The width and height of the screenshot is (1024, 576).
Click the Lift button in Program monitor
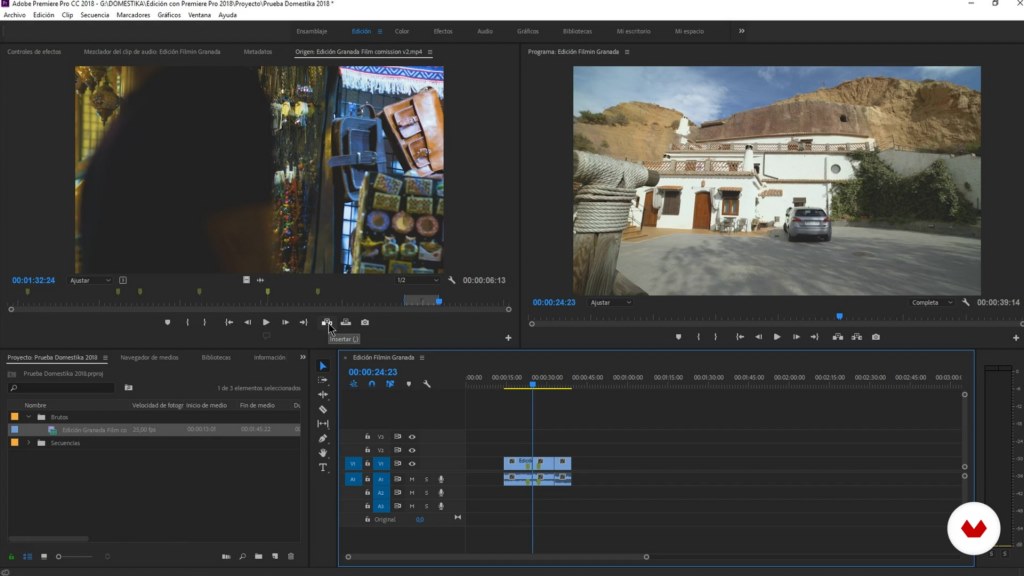click(x=838, y=337)
